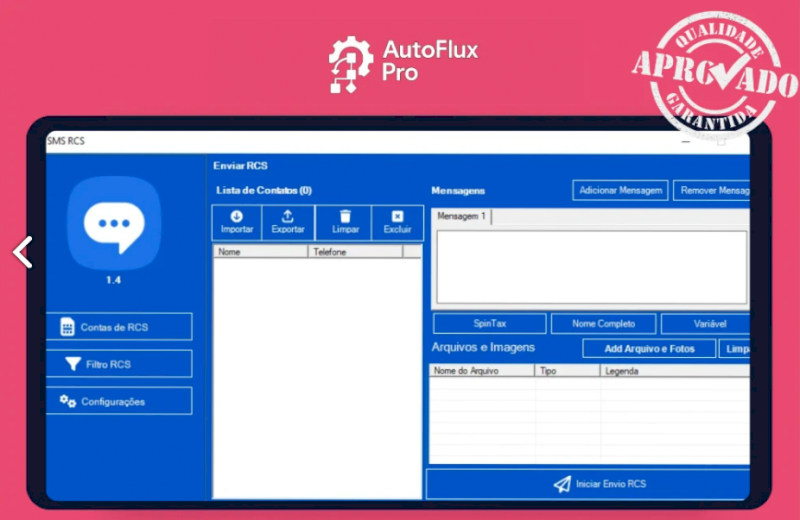Open the Filtro RCS section
The width and height of the screenshot is (800, 520).
tap(119, 364)
